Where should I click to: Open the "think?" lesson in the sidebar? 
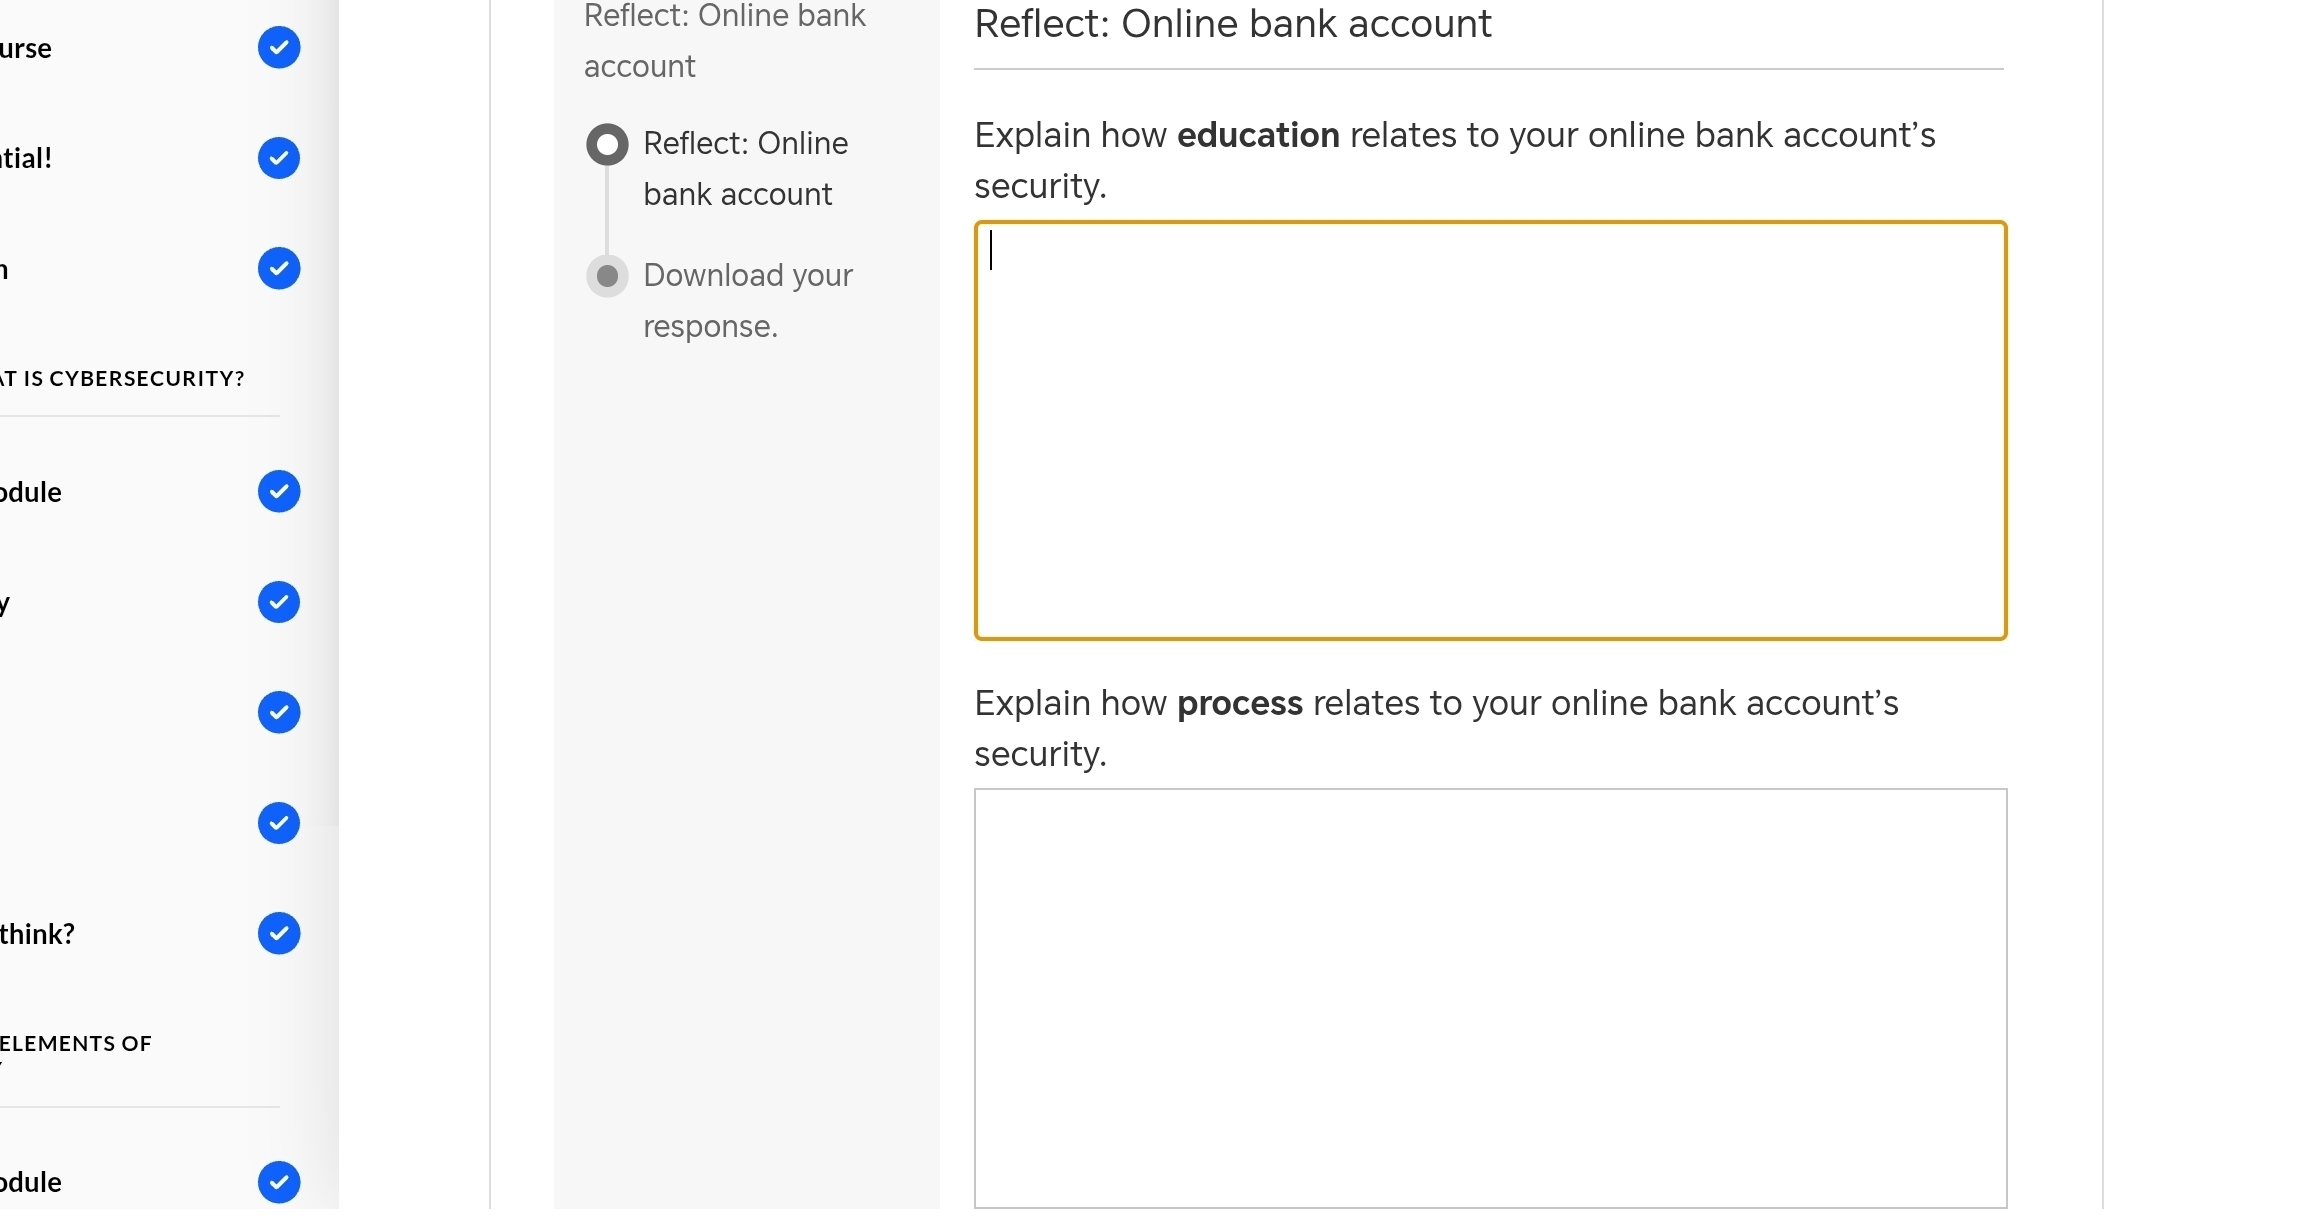pos(38,934)
